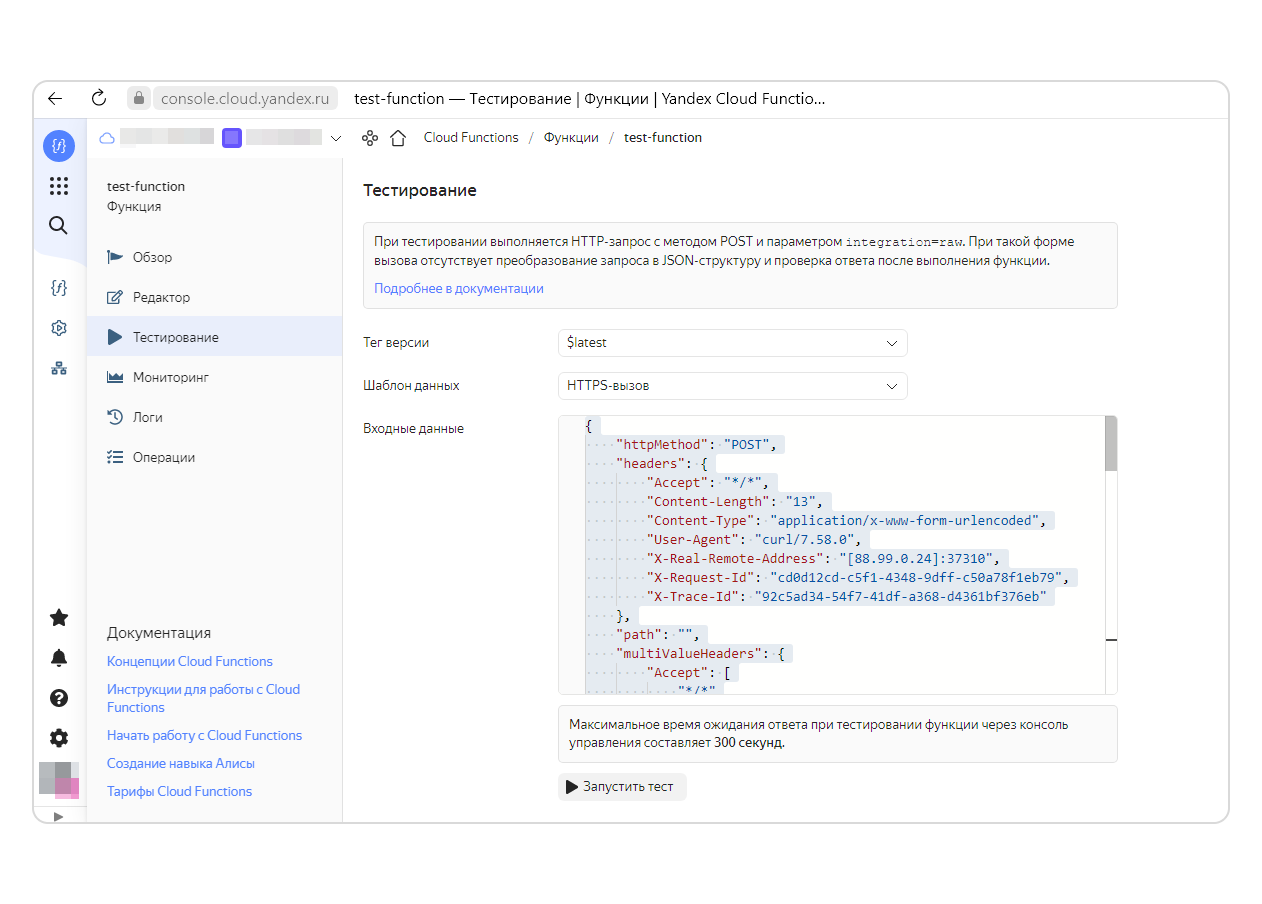Click the "[88.99.0.24]:37310" value
Viewport: 1262px width, 904px height.
(920, 558)
